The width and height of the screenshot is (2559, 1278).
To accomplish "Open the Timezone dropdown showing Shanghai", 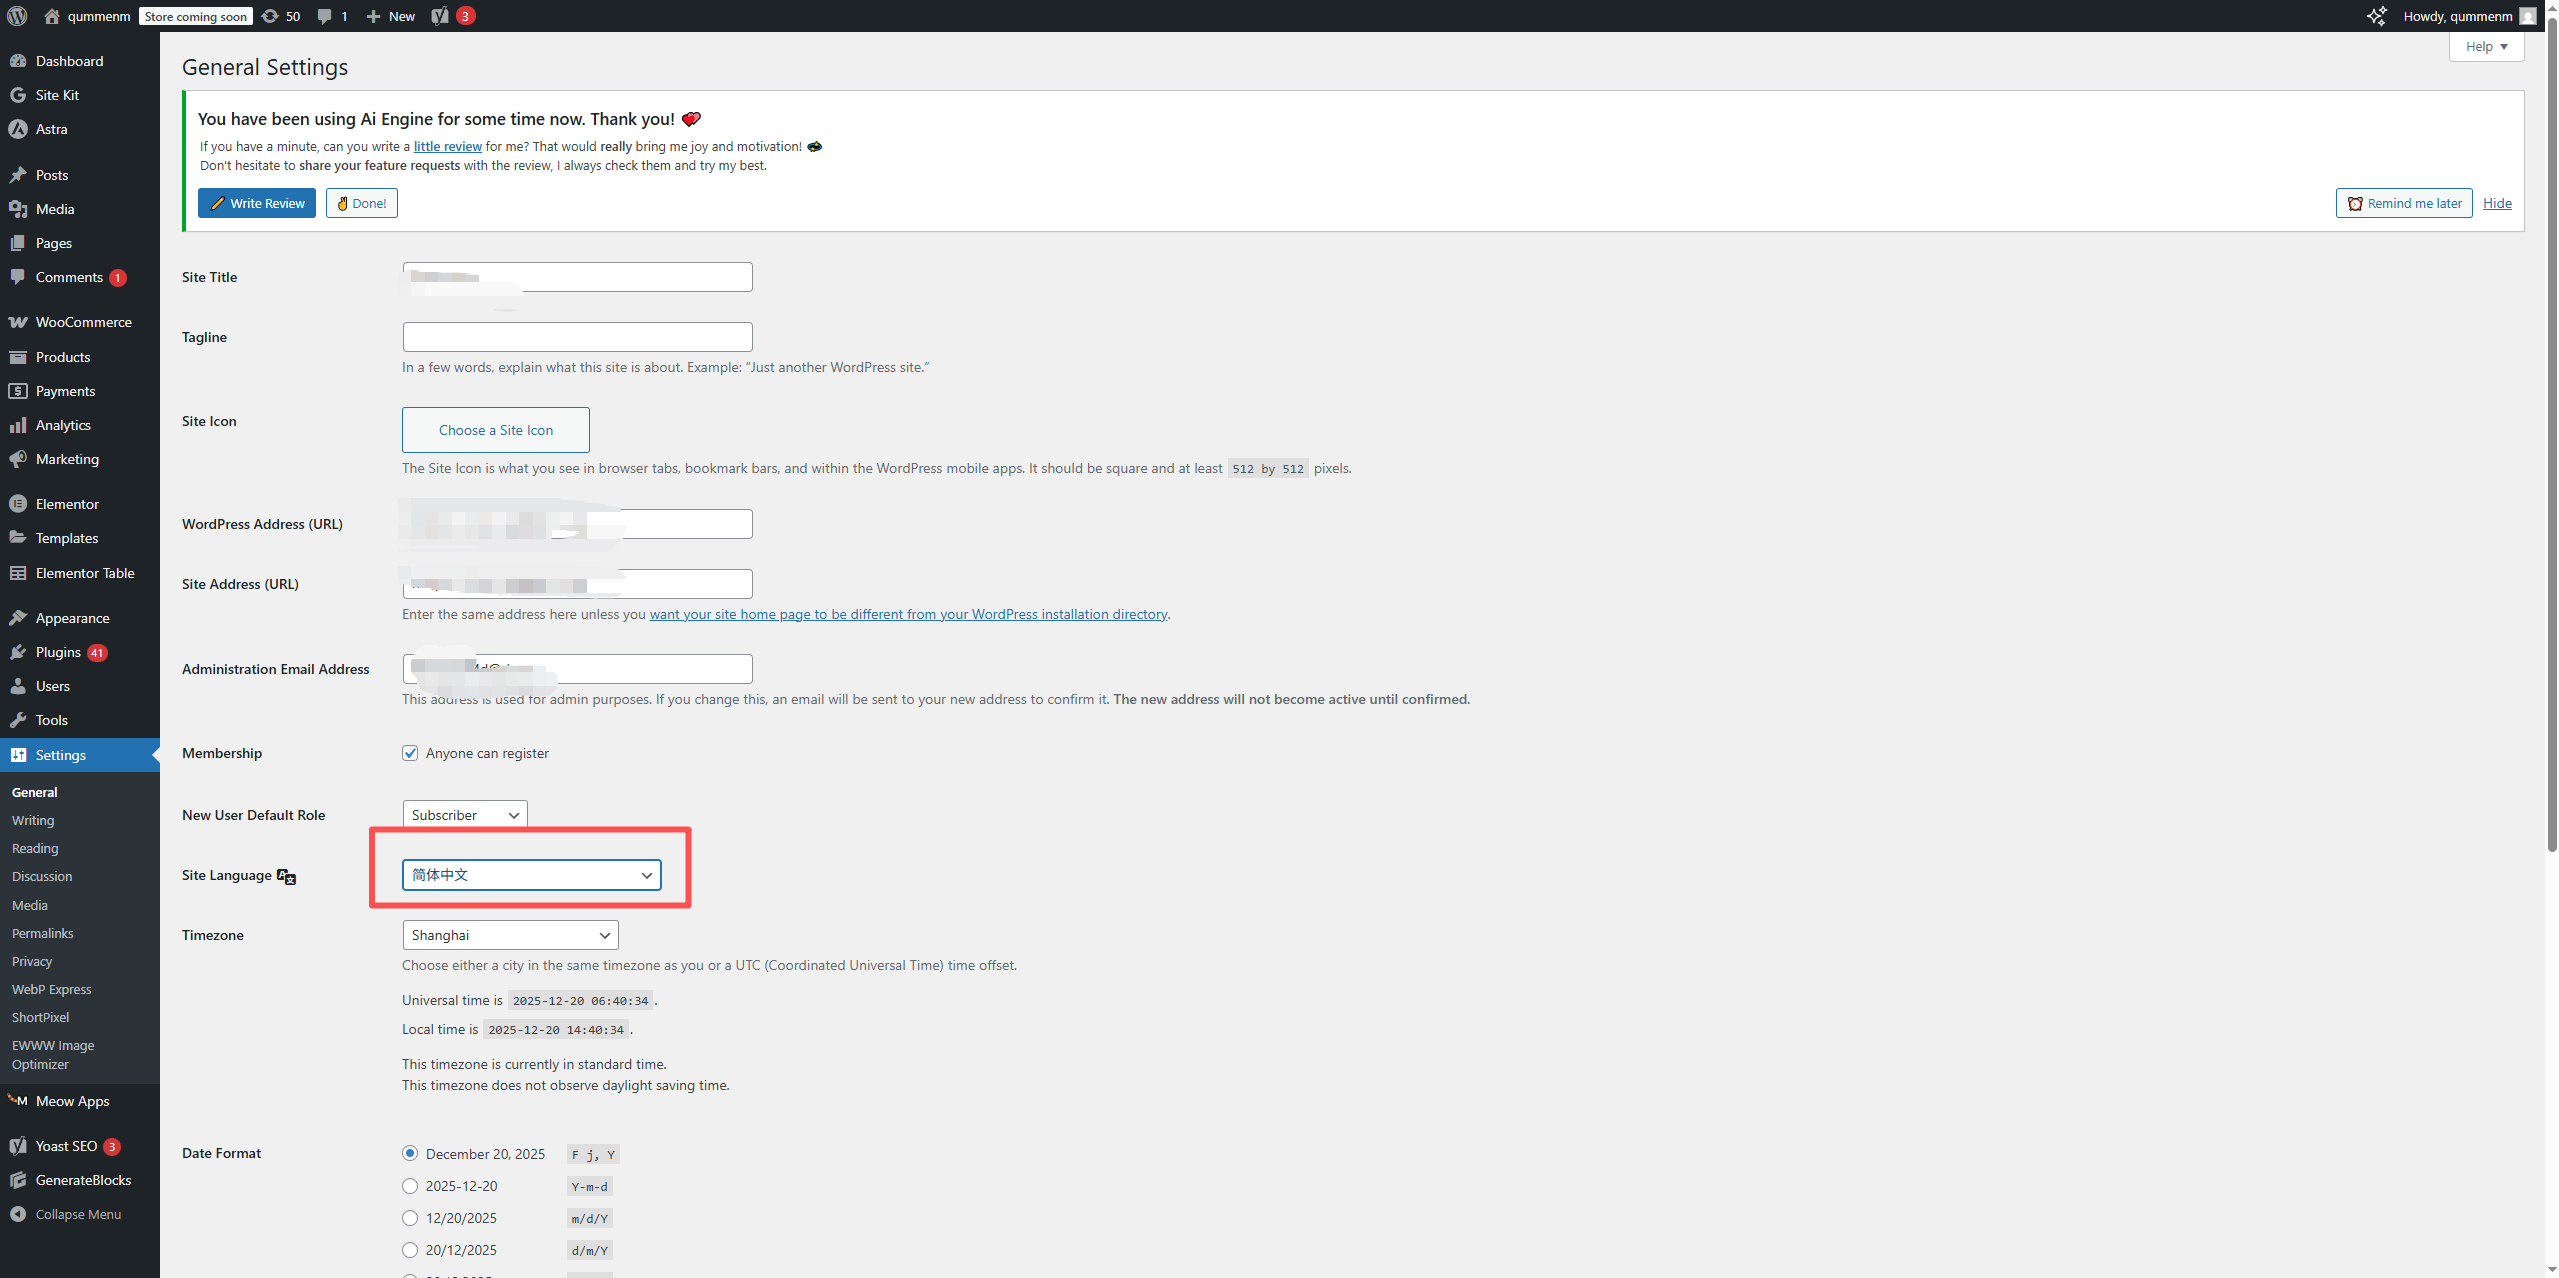I will tap(509, 934).
